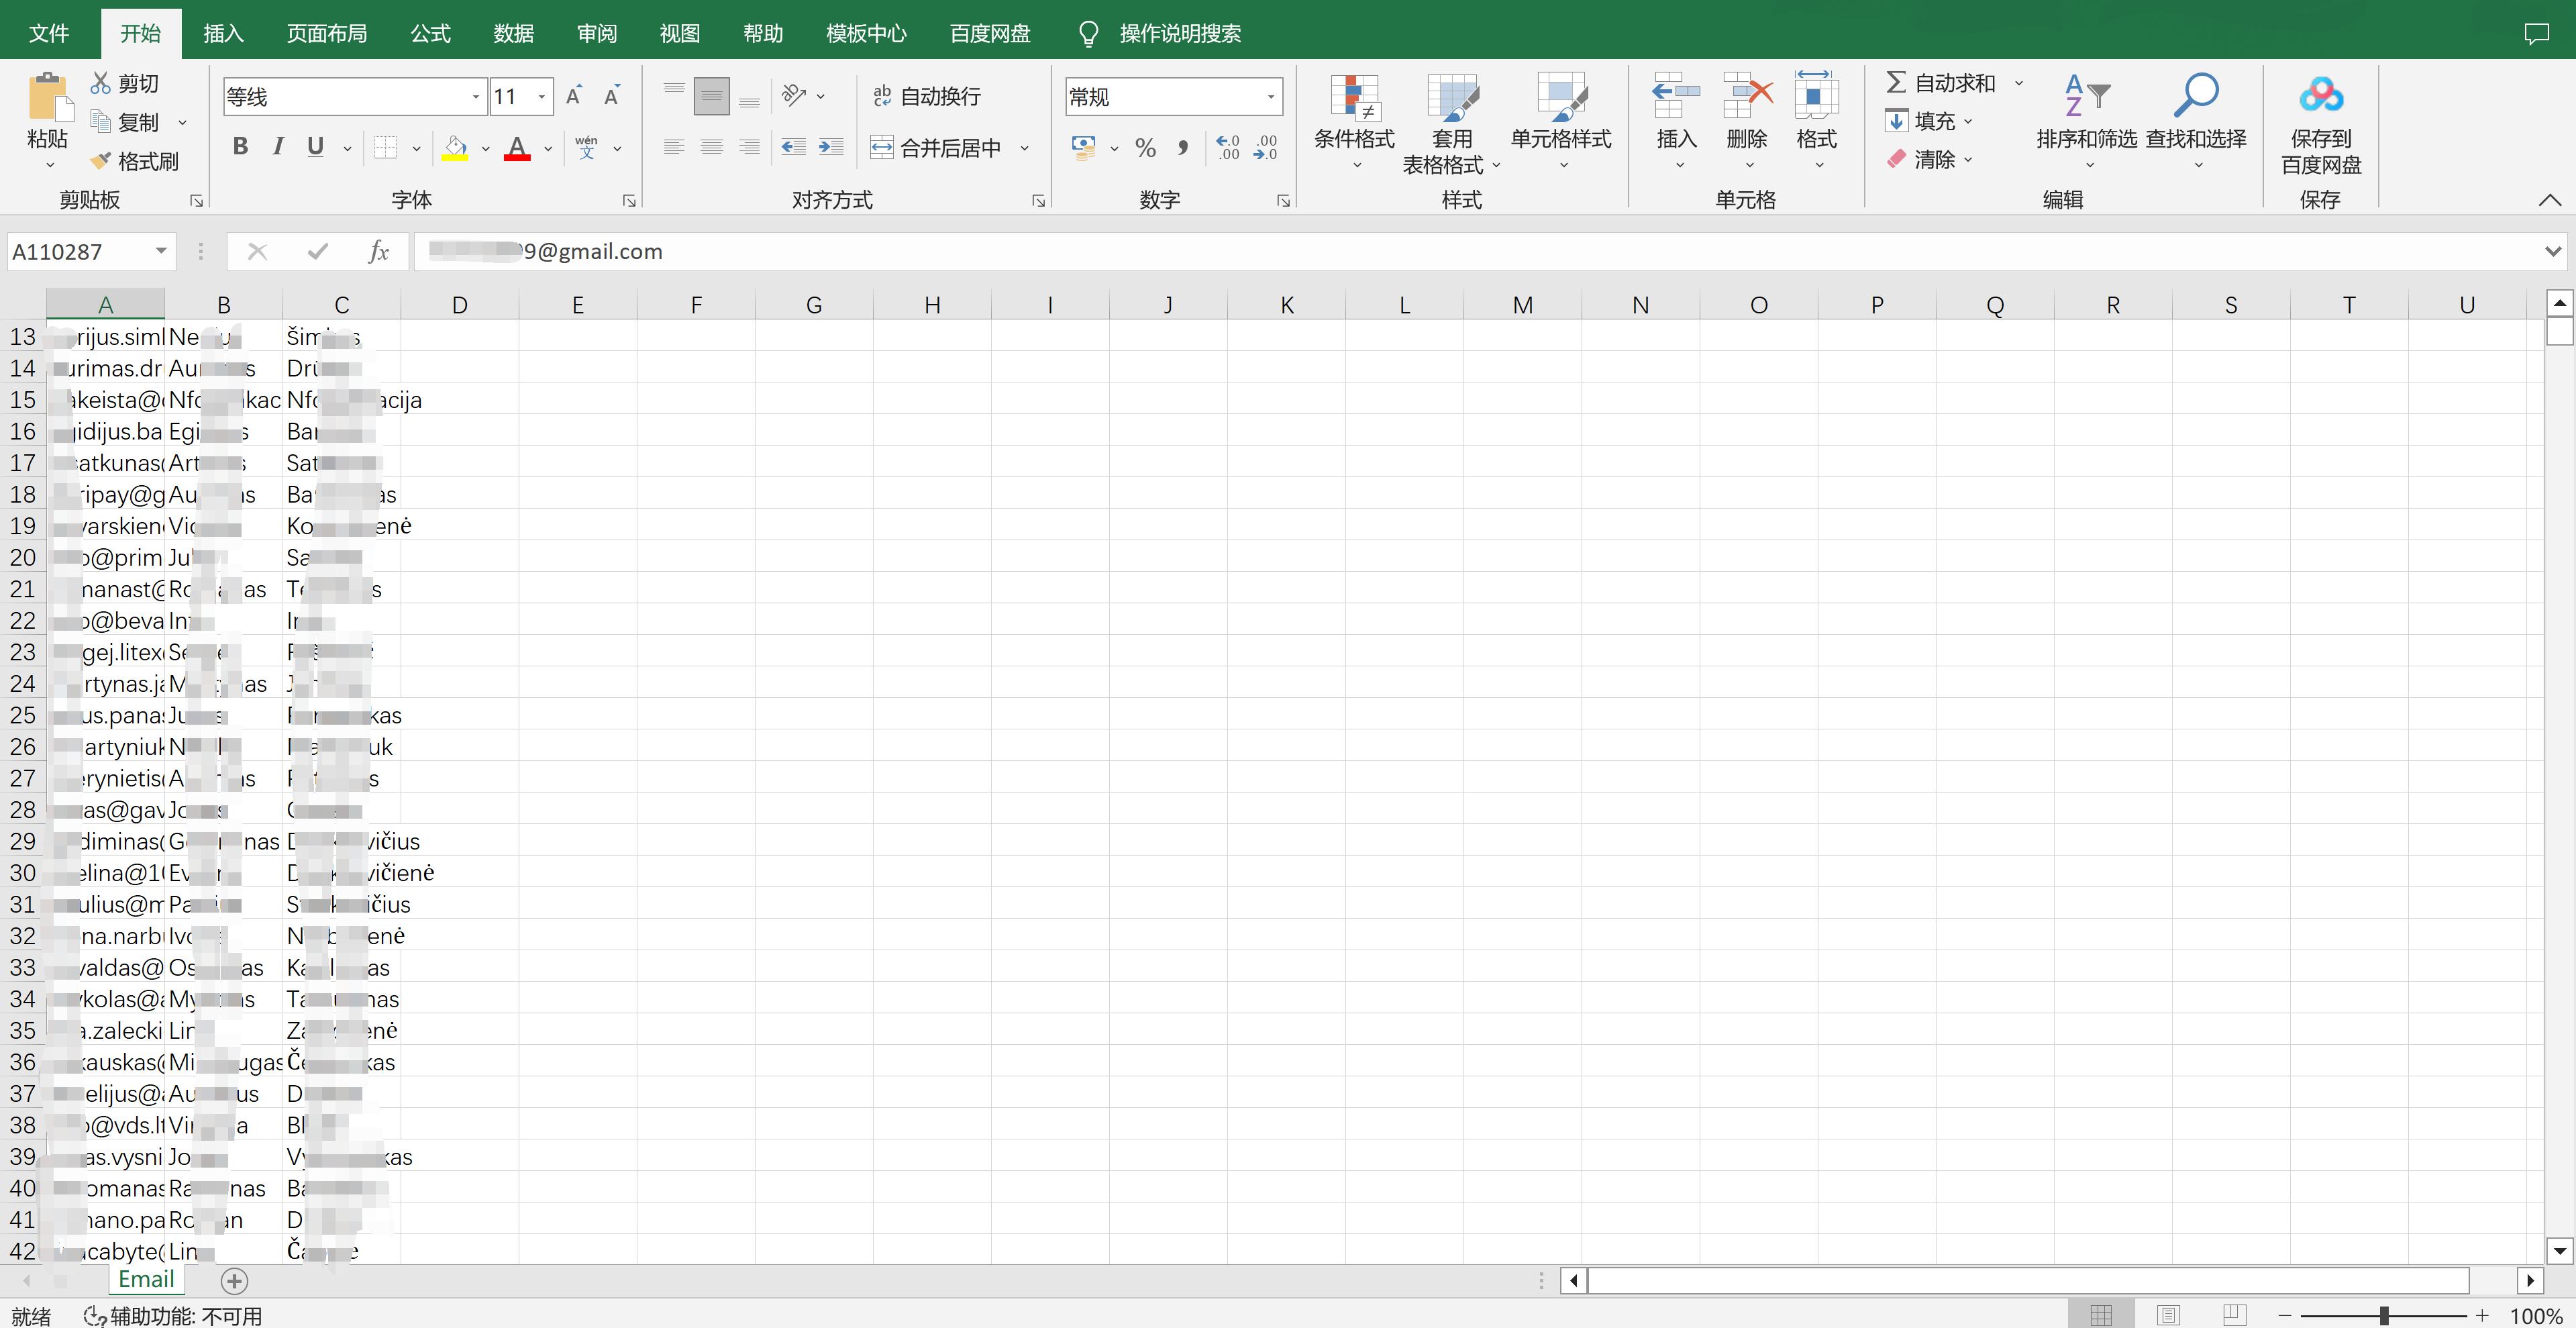Add a new sheet with plus button

(x=234, y=1280)
